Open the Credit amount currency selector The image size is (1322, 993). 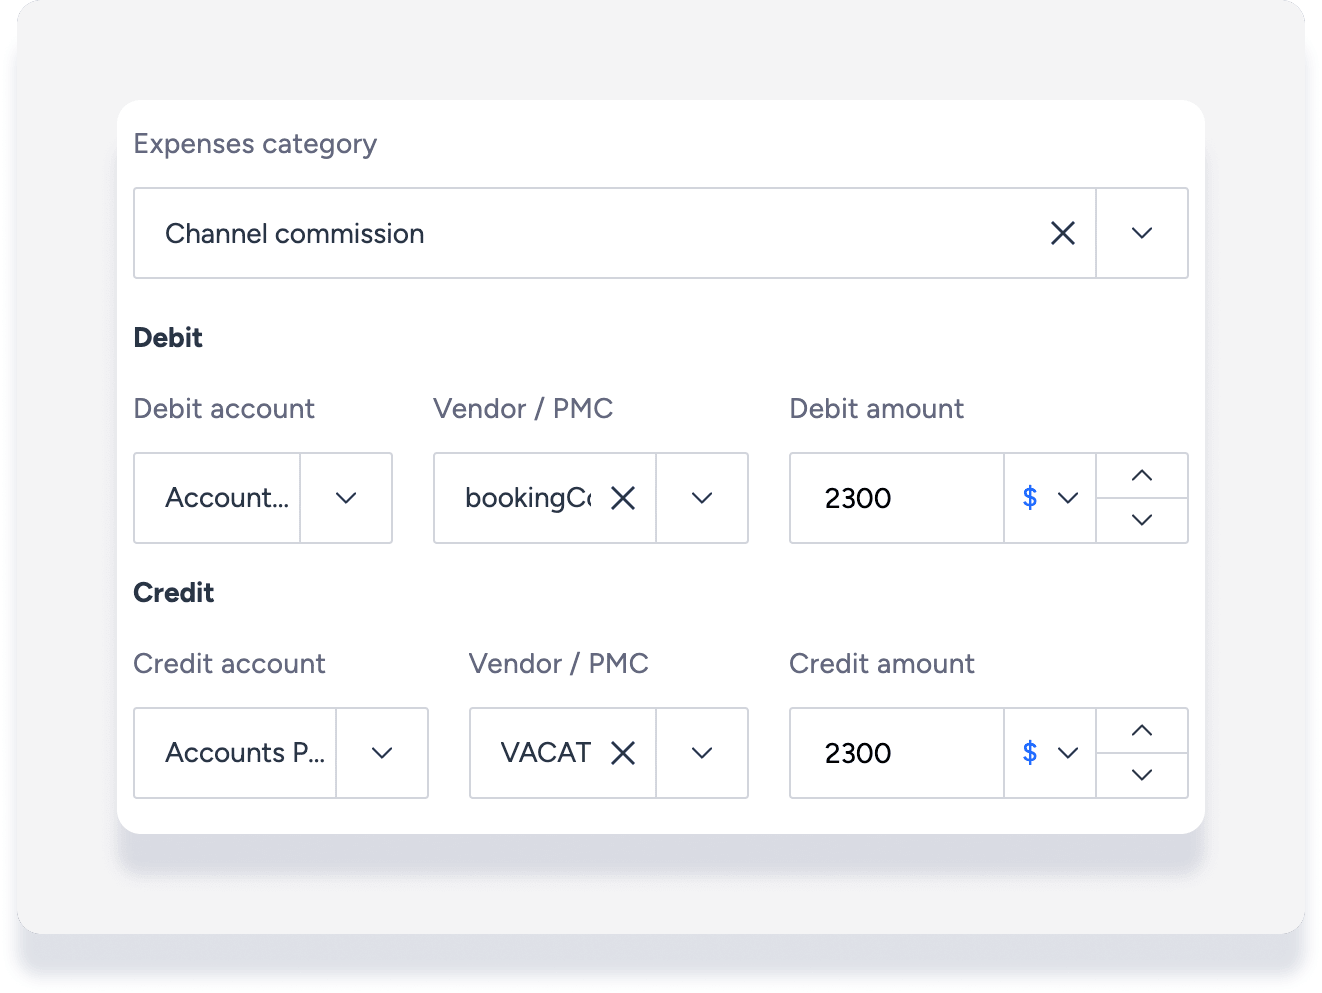click(x=1050, y=753)
